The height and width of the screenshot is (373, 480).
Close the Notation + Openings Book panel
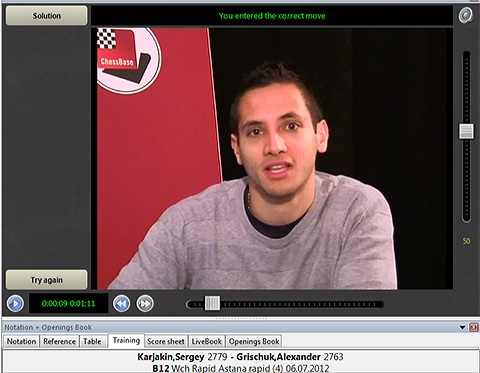click(473, 327)
